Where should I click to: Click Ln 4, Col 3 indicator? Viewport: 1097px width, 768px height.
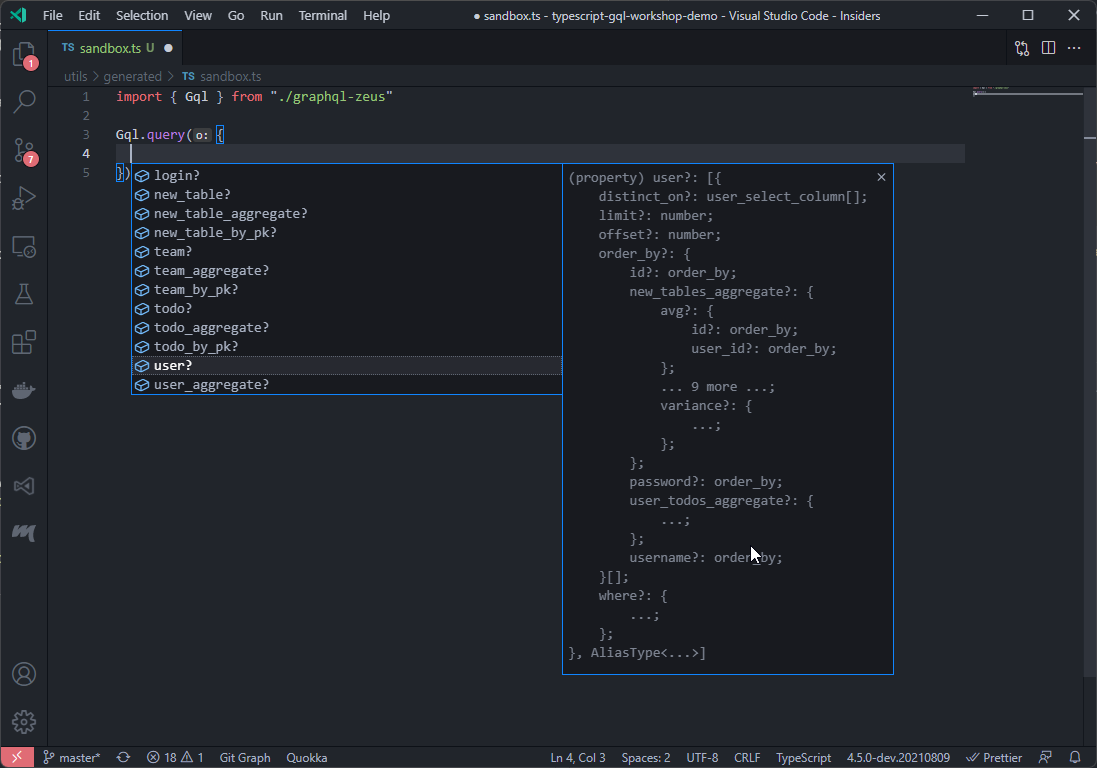(578, 758)
